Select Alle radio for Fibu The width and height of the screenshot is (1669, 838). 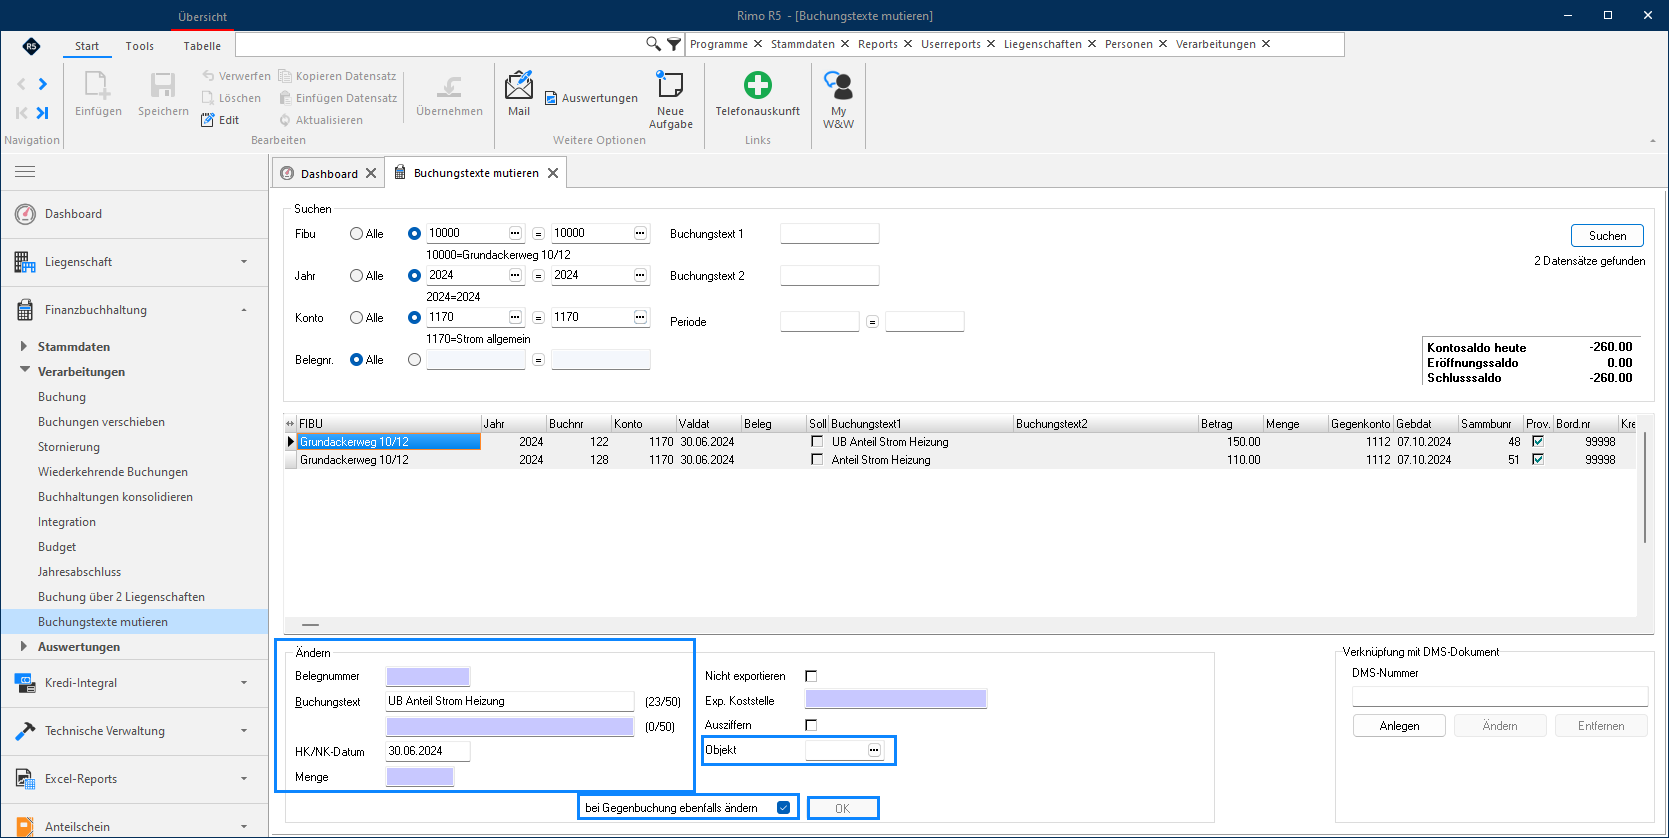point(356,234)
